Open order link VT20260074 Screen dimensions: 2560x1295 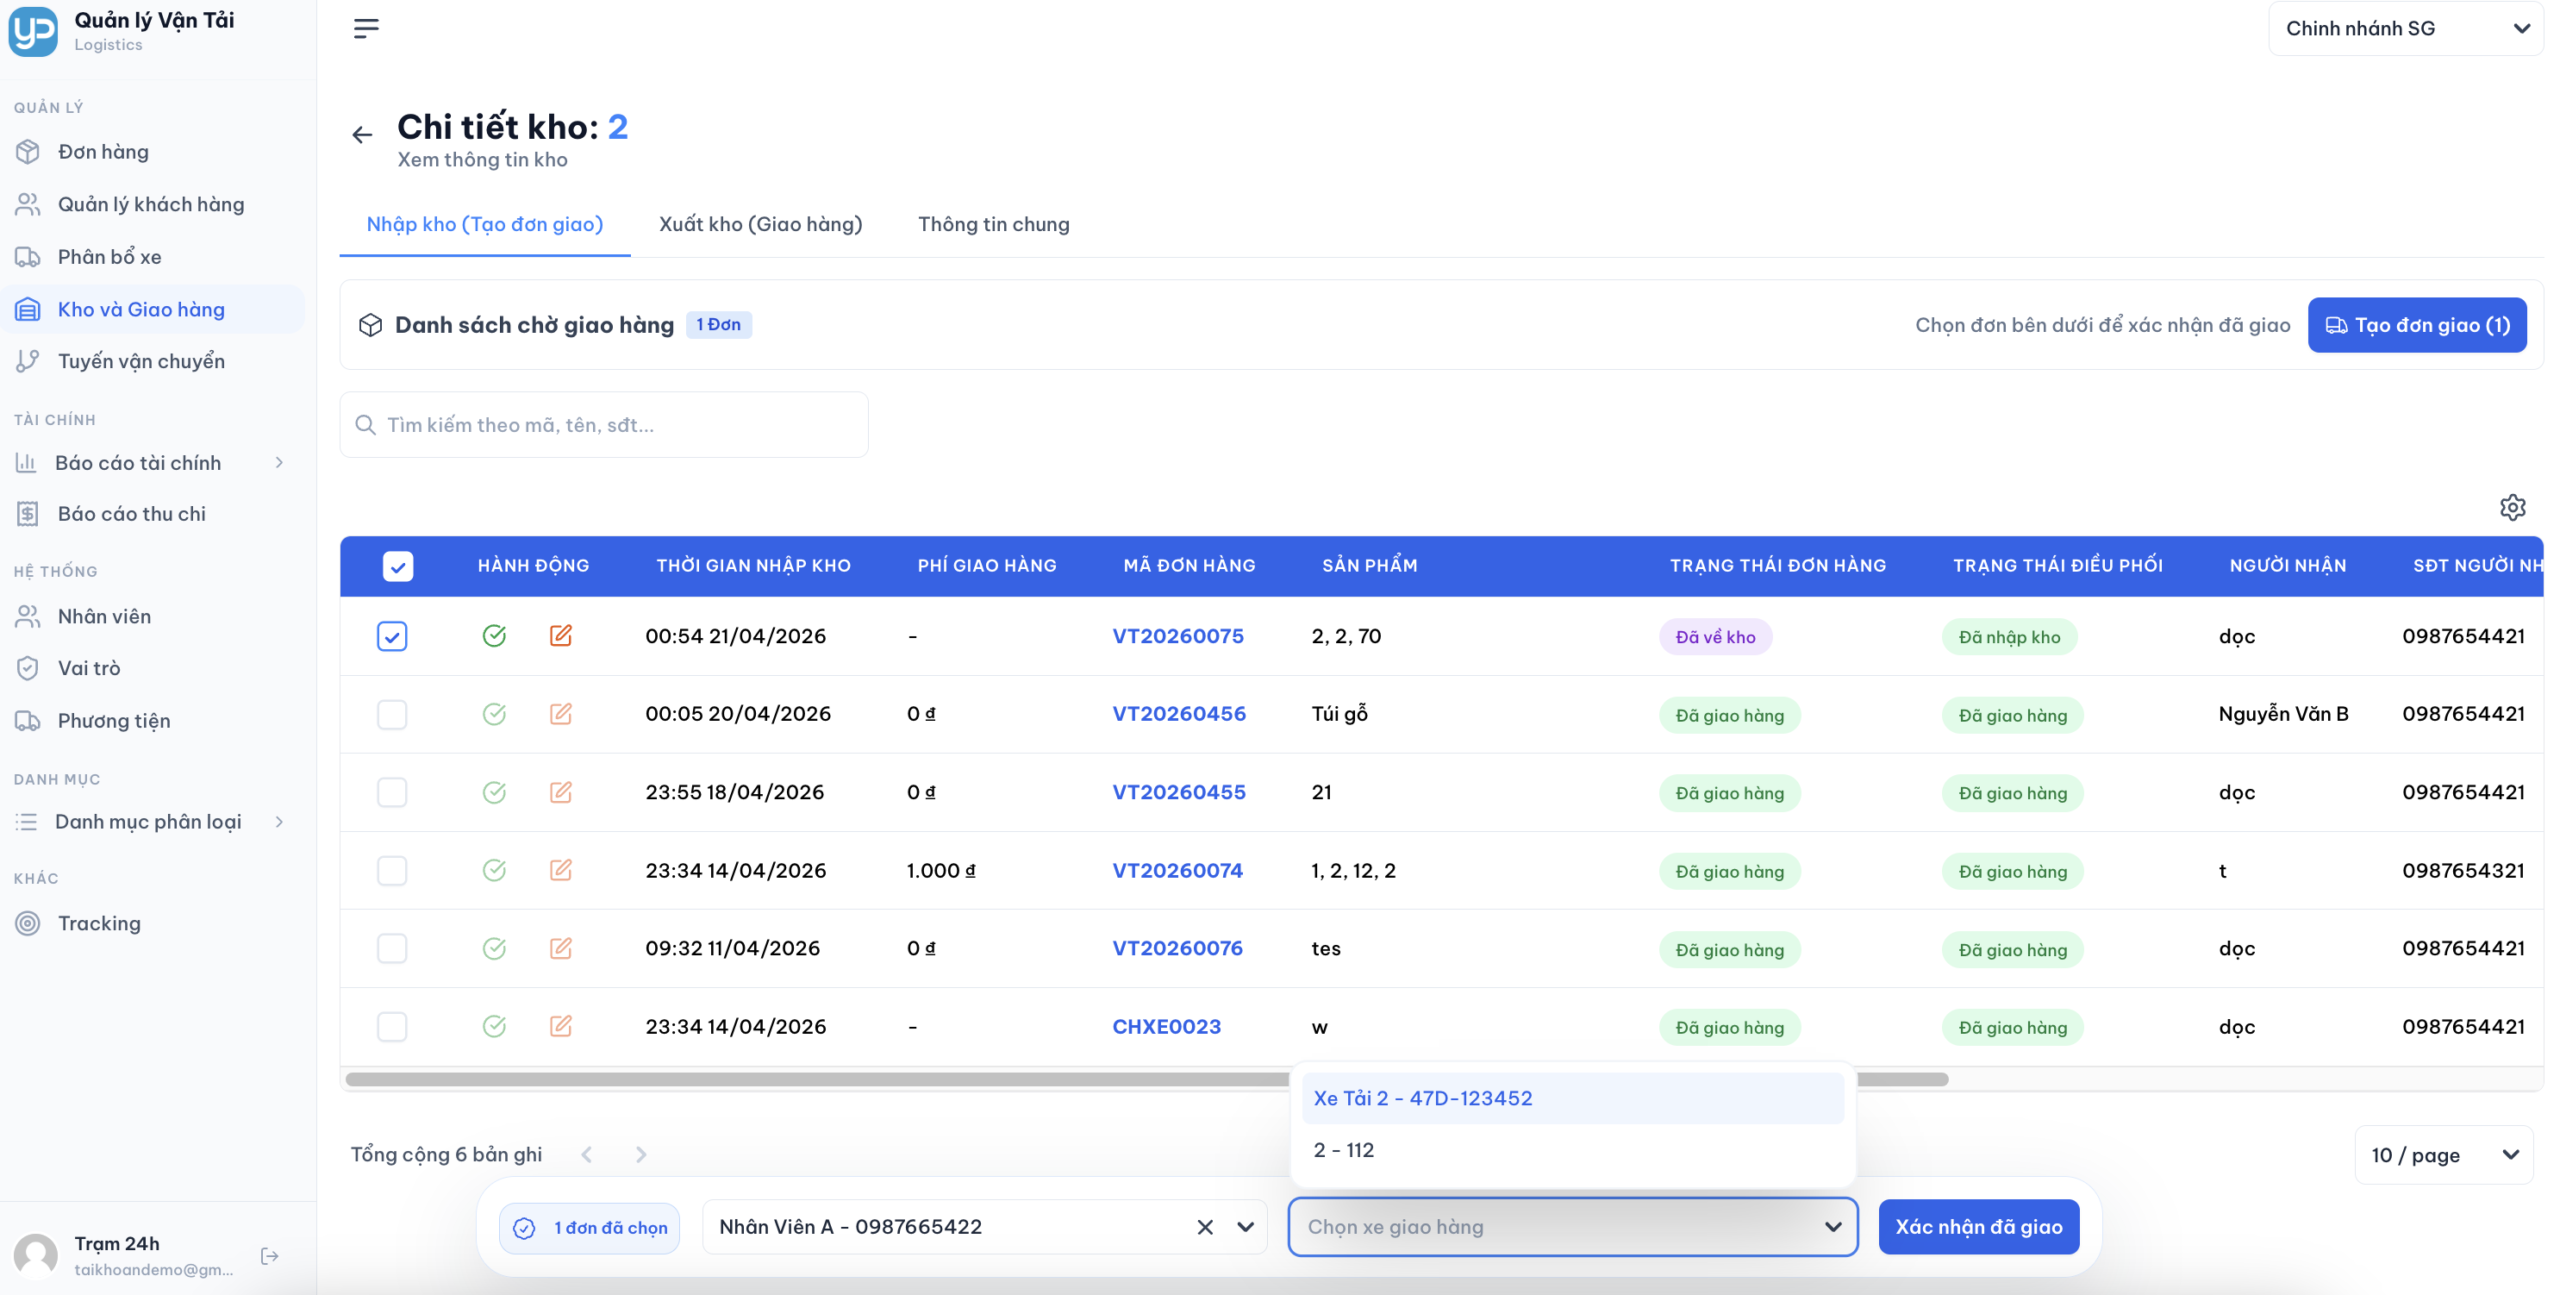click(1177, 871)
